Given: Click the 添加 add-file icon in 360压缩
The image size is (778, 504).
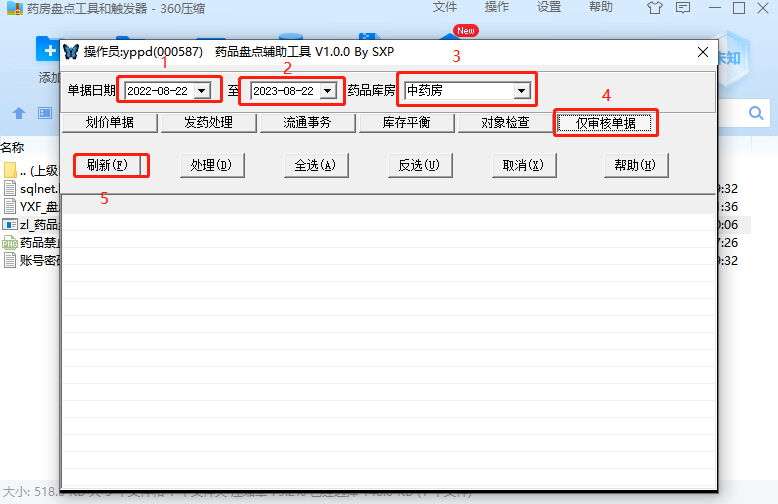Looking at the screenshot, I should [x=48, y=50].
